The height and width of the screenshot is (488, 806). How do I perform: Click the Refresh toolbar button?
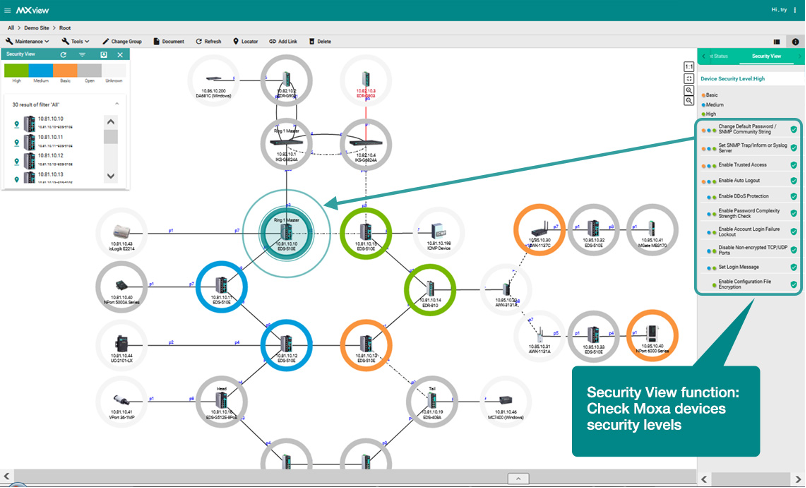tap(205, 42)
